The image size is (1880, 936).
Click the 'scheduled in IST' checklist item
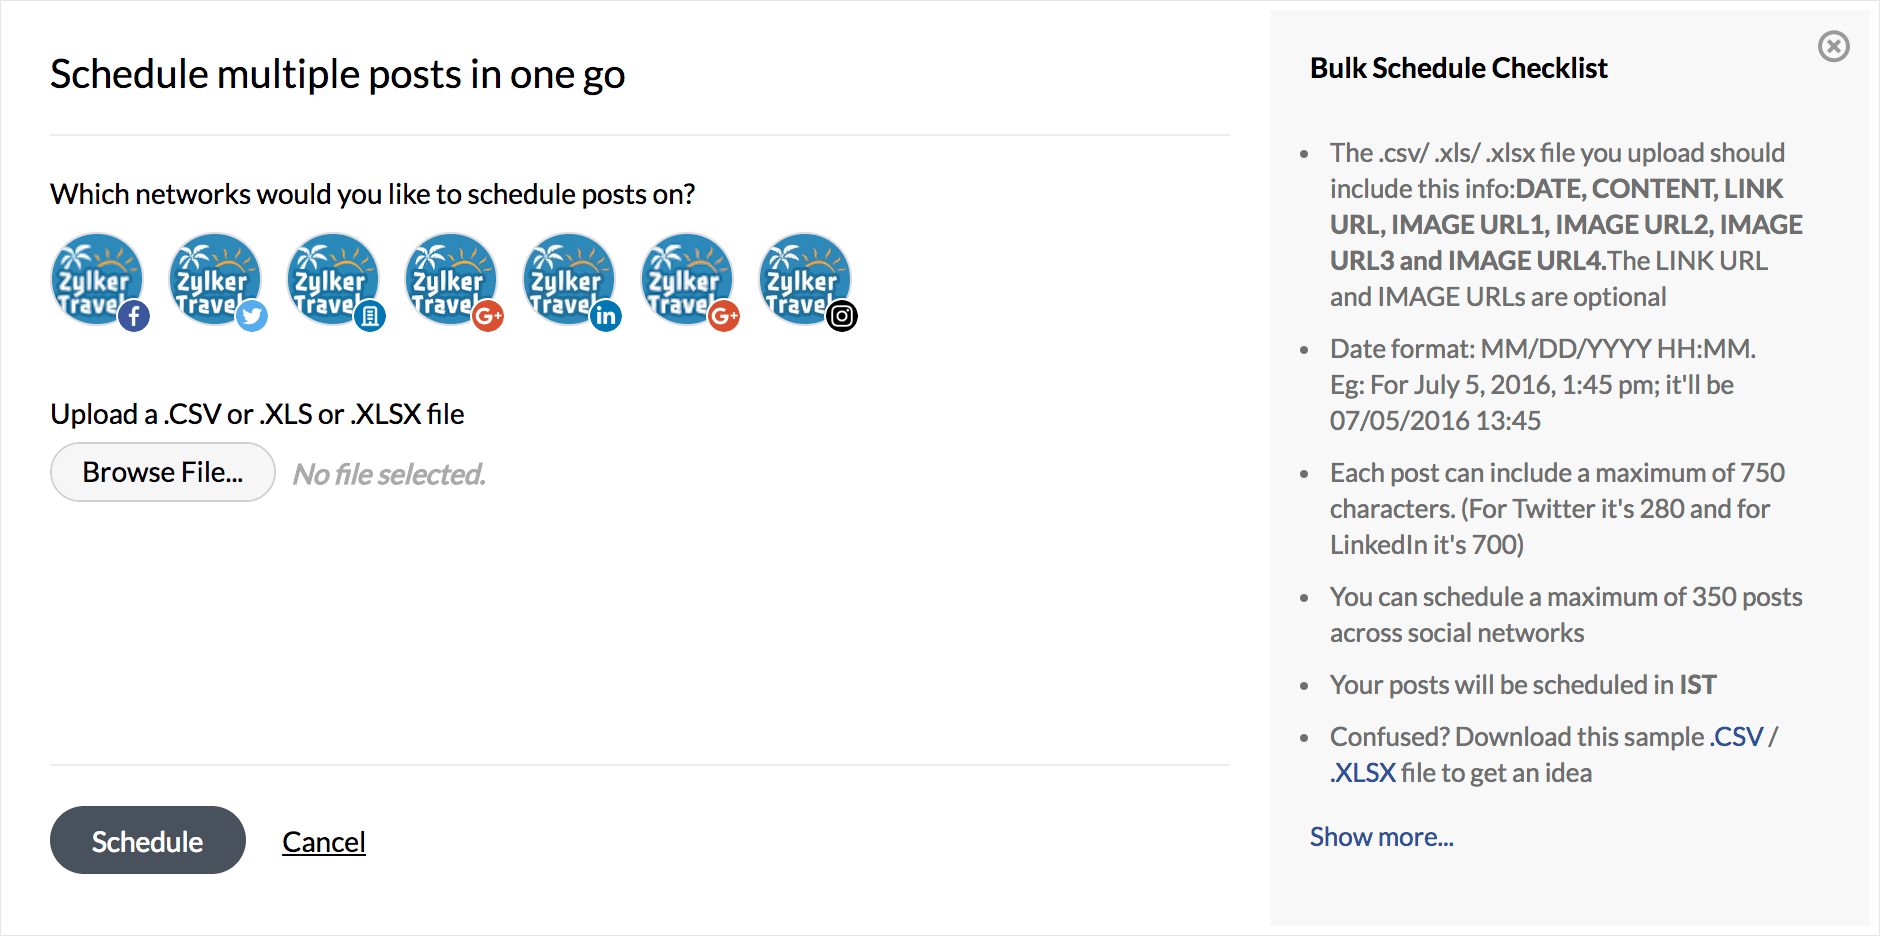click(x=1522, y=685)
